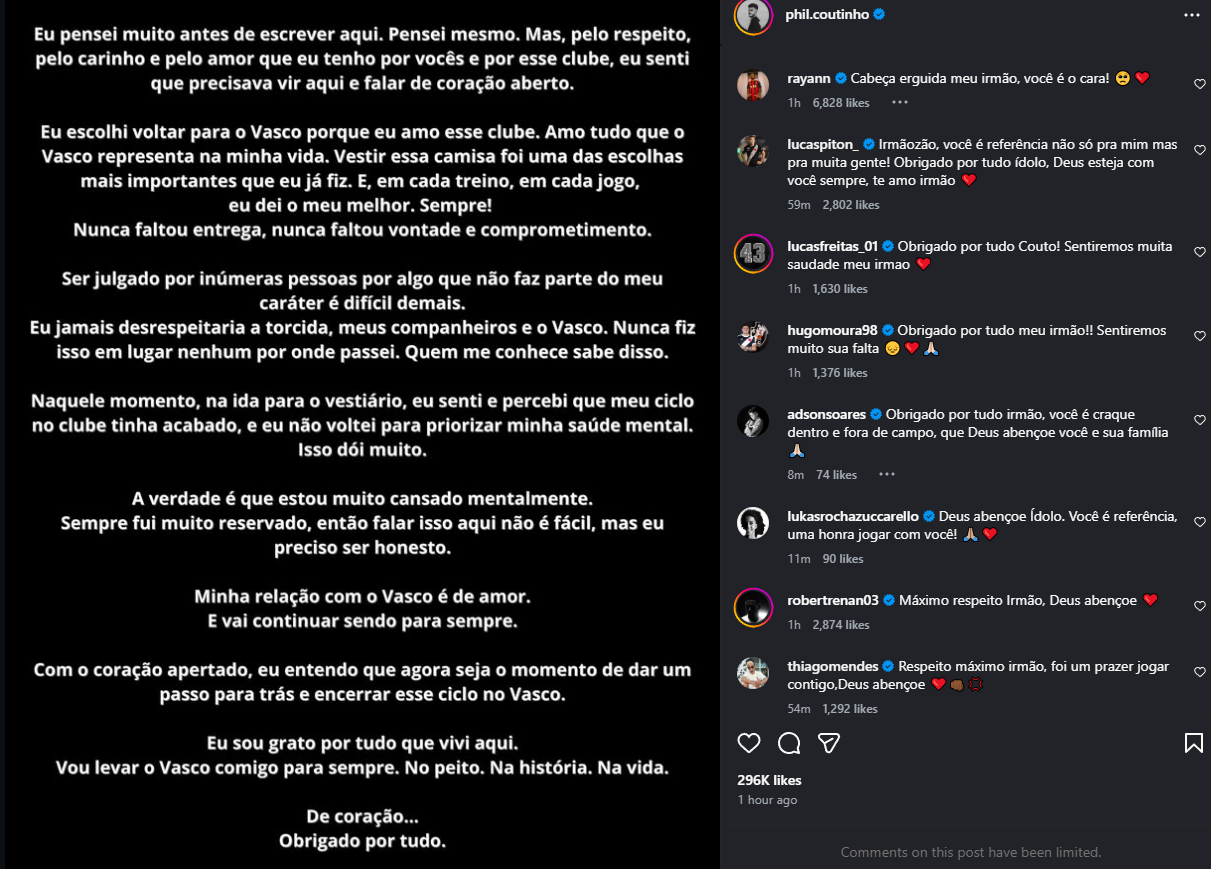Like rayann's comment
Viewport: 1211px width, 869px height.
click(1200, 84)
